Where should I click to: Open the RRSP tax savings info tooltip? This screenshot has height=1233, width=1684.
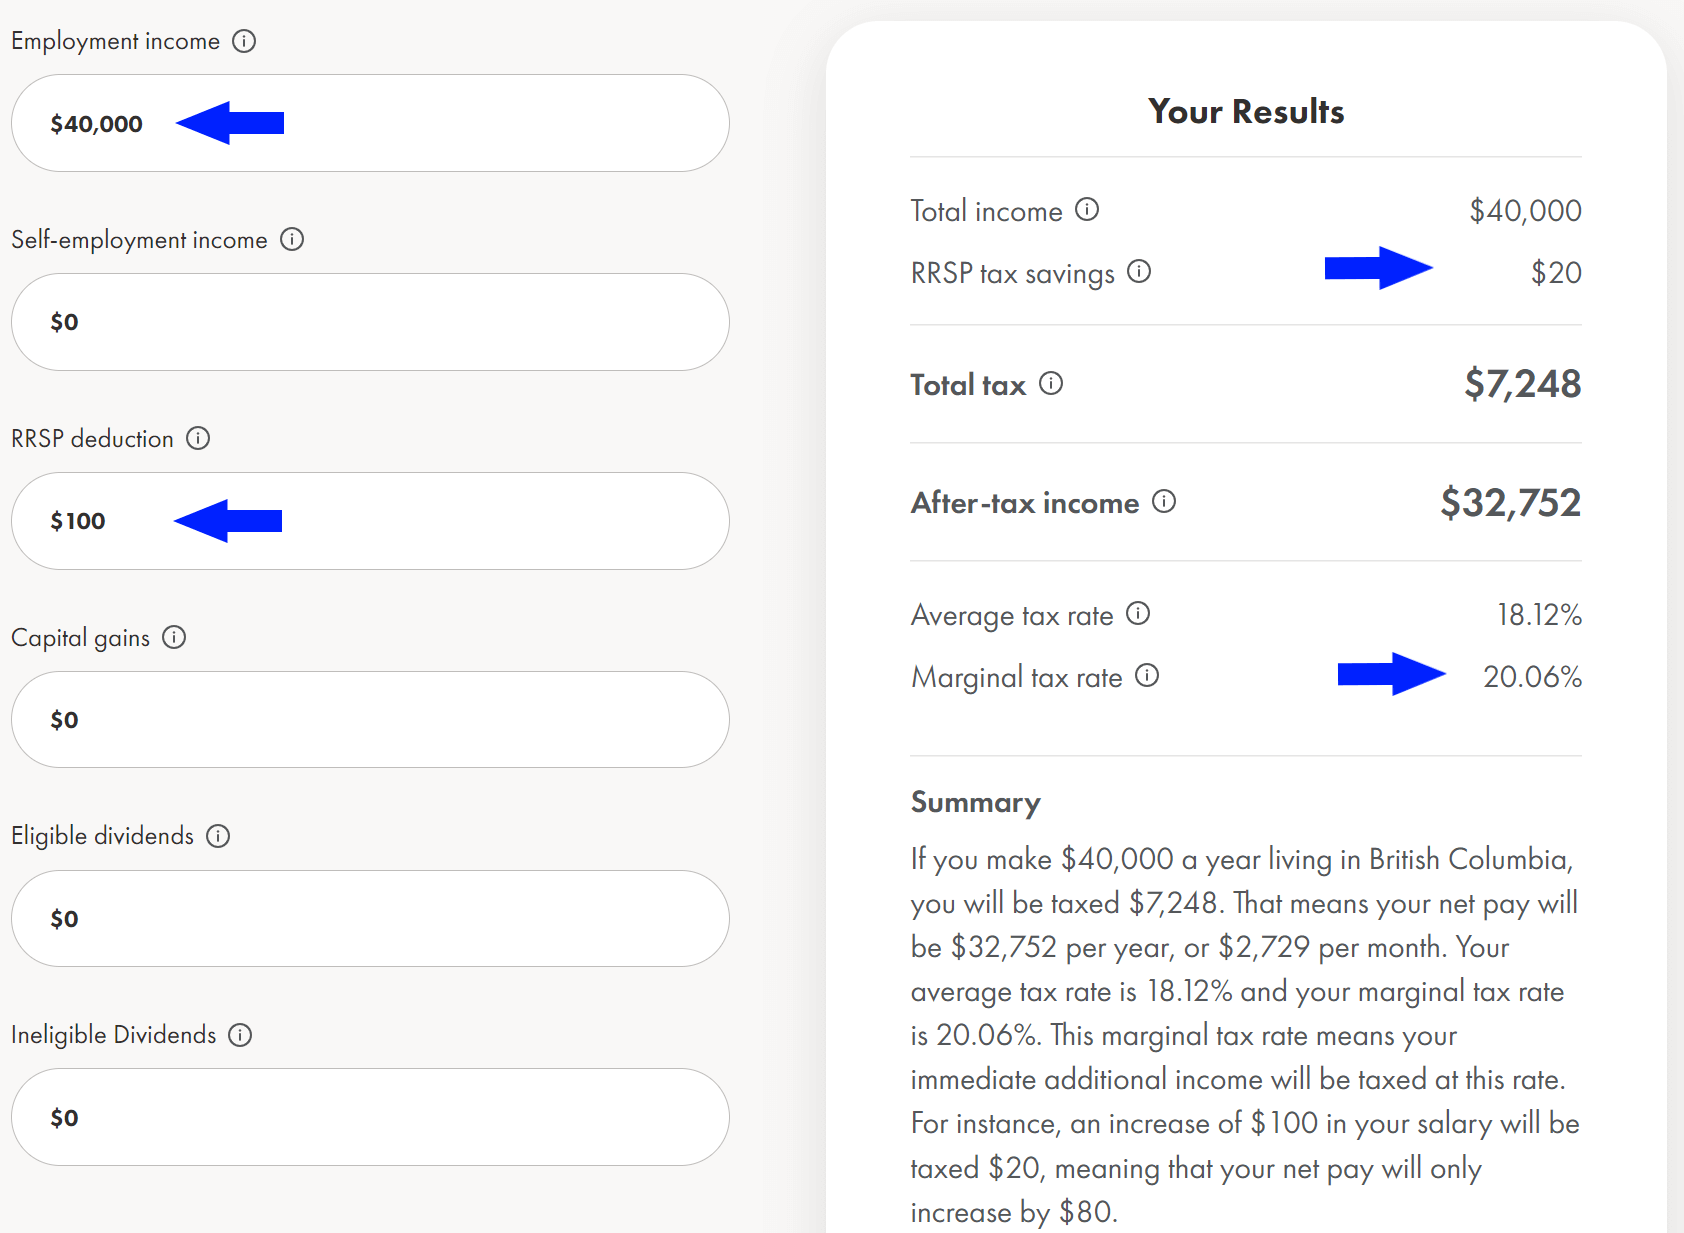click(x=1140, y=271)
